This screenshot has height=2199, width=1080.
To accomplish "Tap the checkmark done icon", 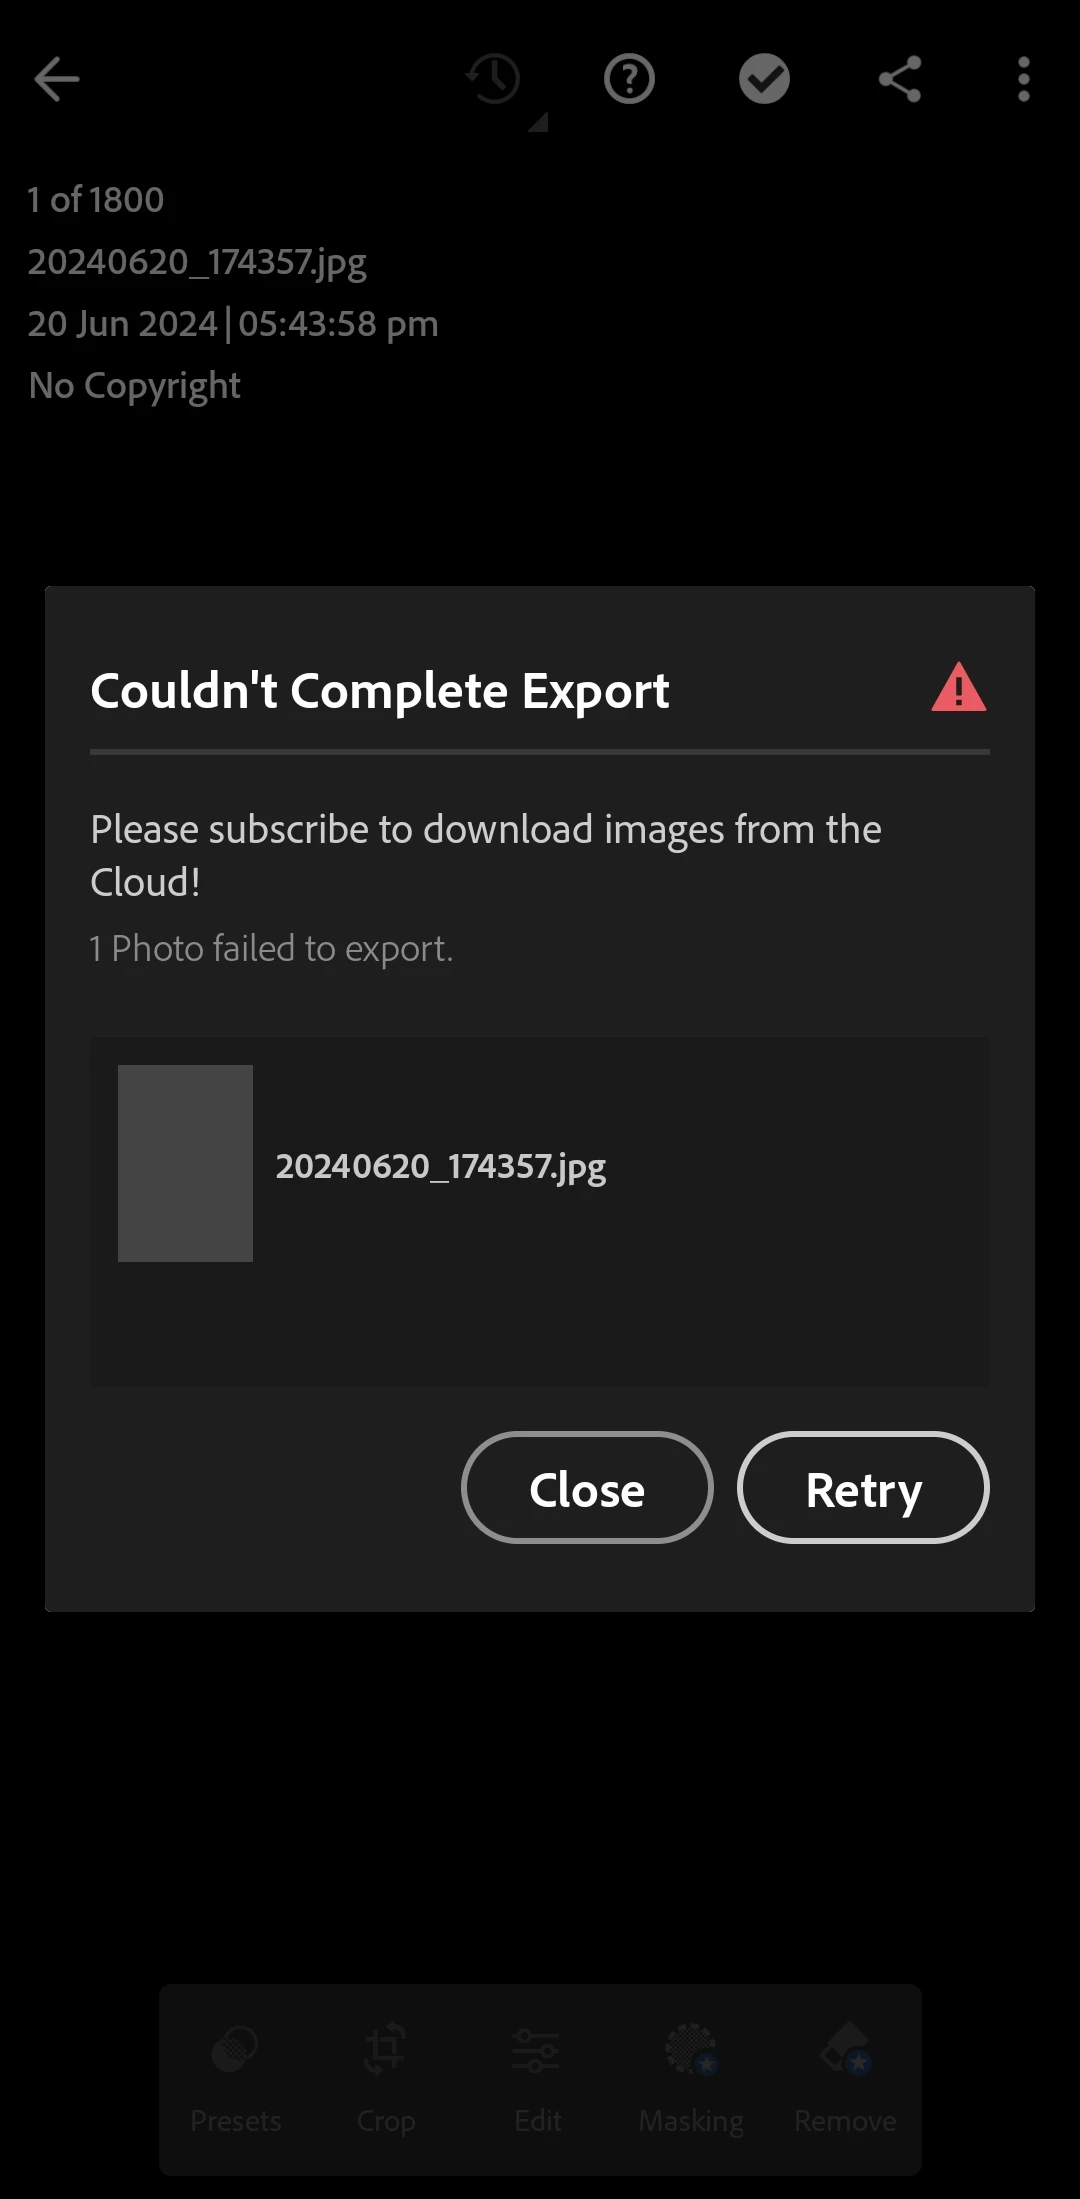I will pyautogui.click(x=765, y=79).
